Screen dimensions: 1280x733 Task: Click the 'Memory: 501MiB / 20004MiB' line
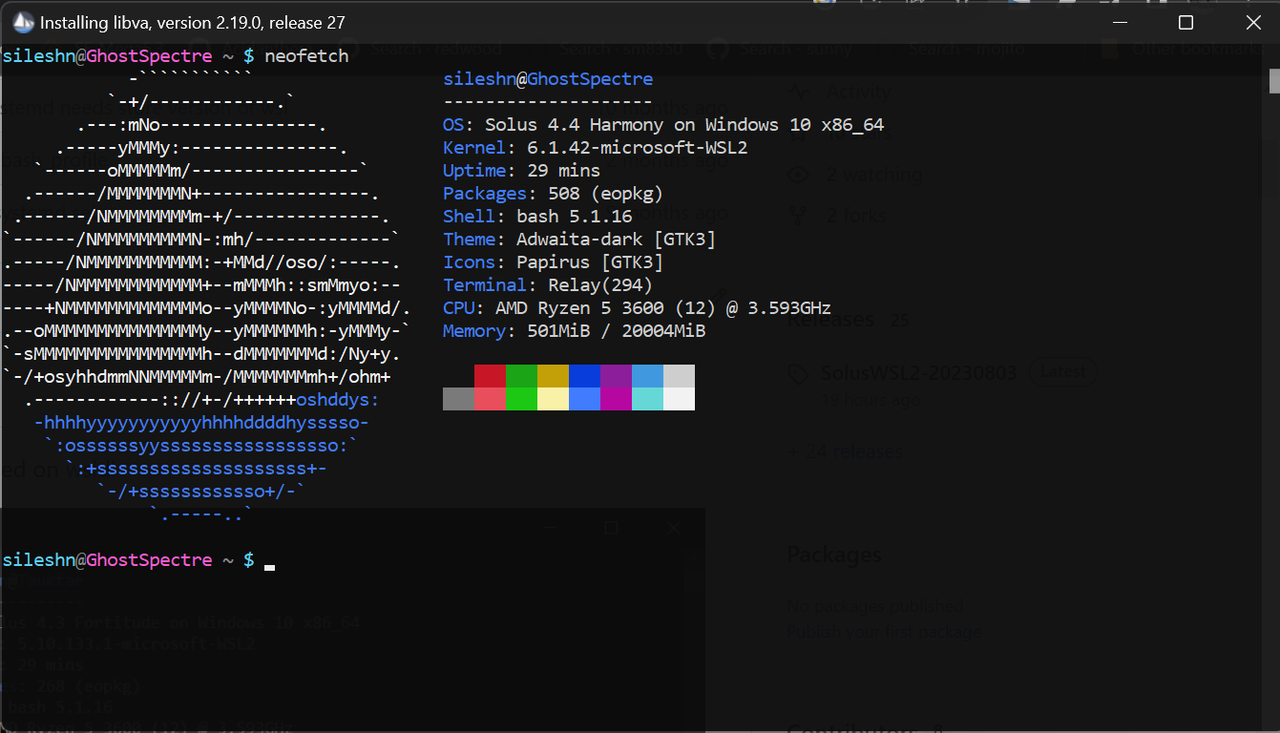tap(574, 331)
